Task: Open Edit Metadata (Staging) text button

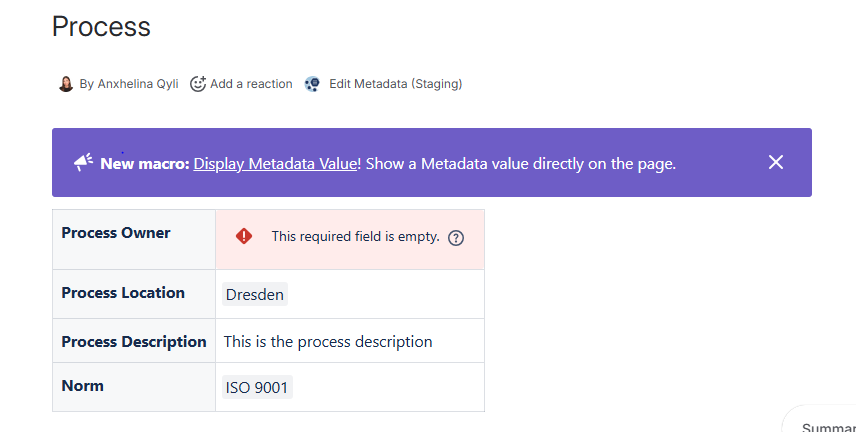Action: click(x=395, y=84)
